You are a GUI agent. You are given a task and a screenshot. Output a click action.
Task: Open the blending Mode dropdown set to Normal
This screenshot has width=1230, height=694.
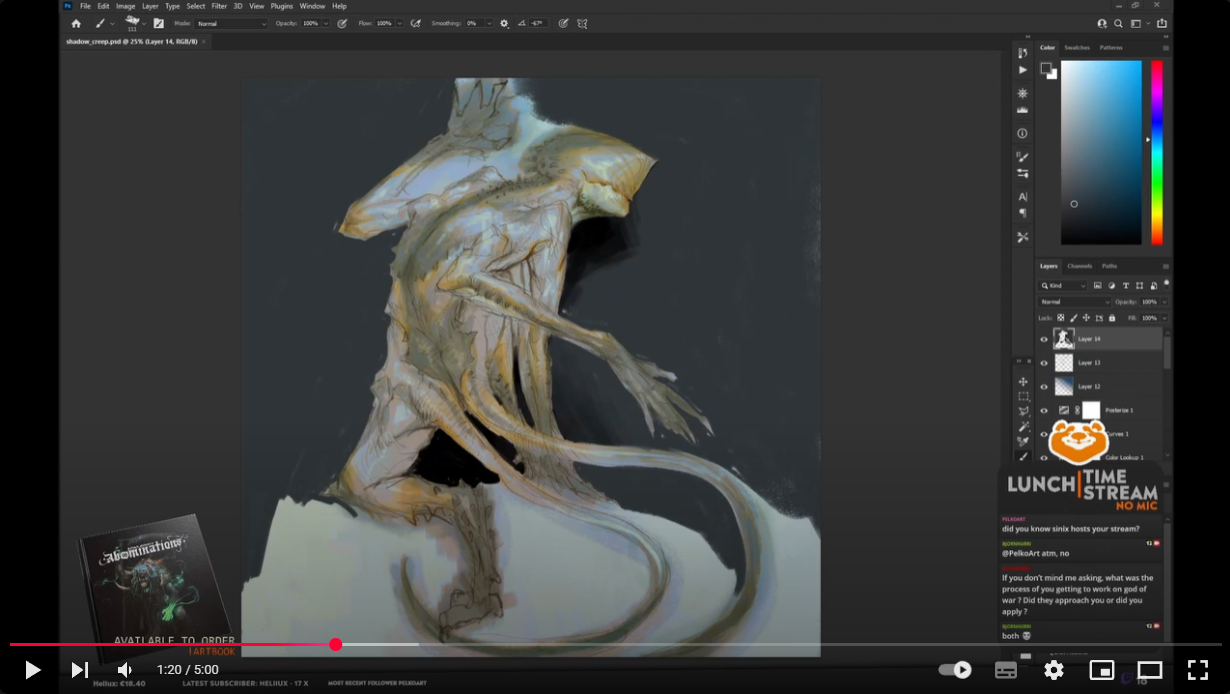point(232,23)
